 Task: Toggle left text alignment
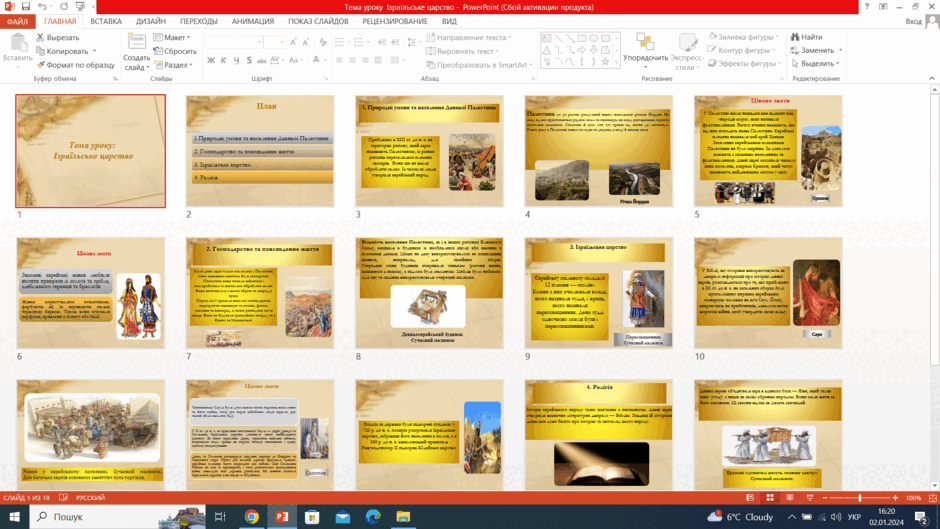(x=339, y=60)
